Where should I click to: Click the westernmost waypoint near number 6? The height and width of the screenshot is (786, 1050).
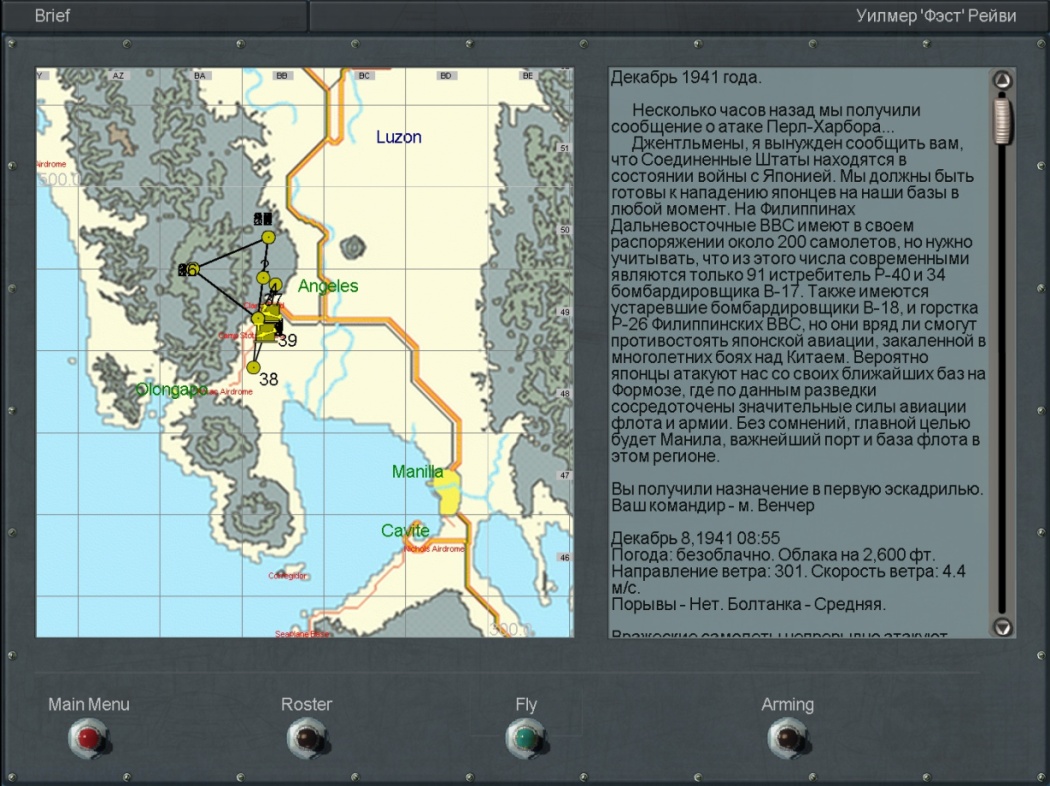pos(192,269)
